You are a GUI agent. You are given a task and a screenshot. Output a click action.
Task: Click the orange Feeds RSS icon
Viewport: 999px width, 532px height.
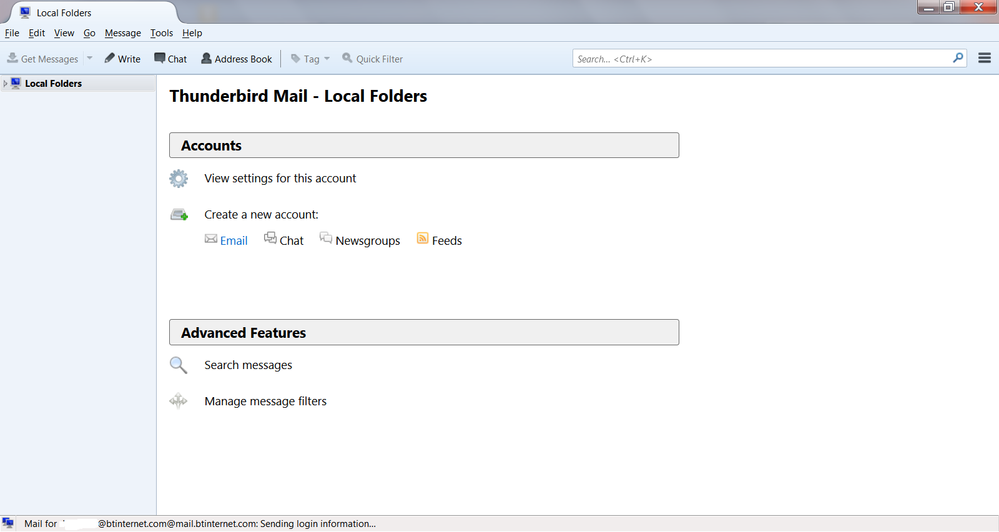[422, 238]
